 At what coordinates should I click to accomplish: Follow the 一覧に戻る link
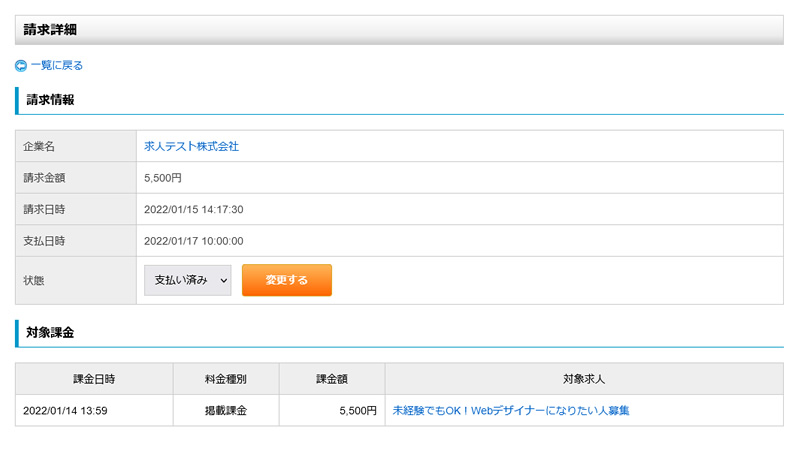(57, 66)
